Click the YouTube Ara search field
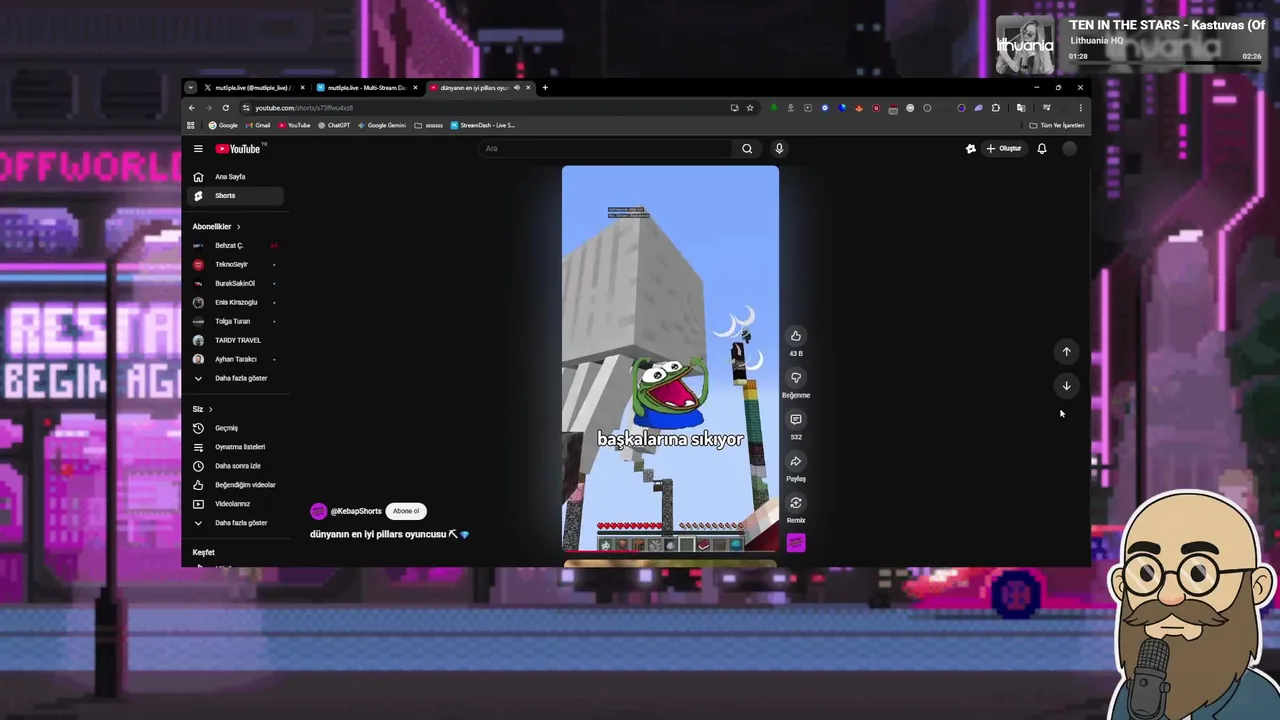1280x720 pixels. [606, 149]
